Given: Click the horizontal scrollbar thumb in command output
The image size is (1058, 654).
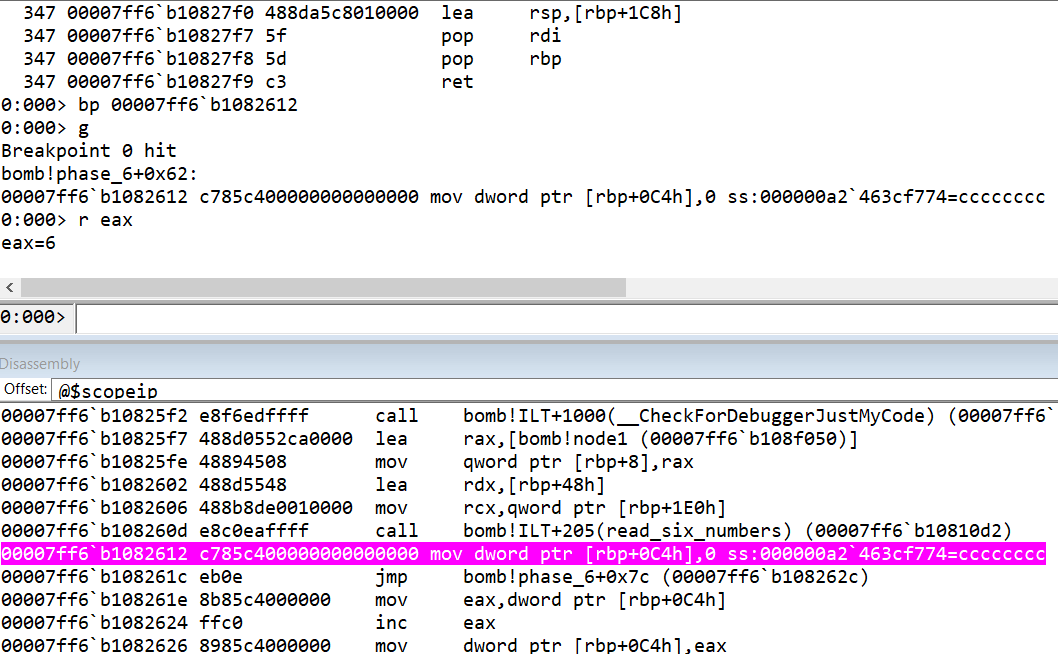Looking at the screenshot, I should coord(322,287).
